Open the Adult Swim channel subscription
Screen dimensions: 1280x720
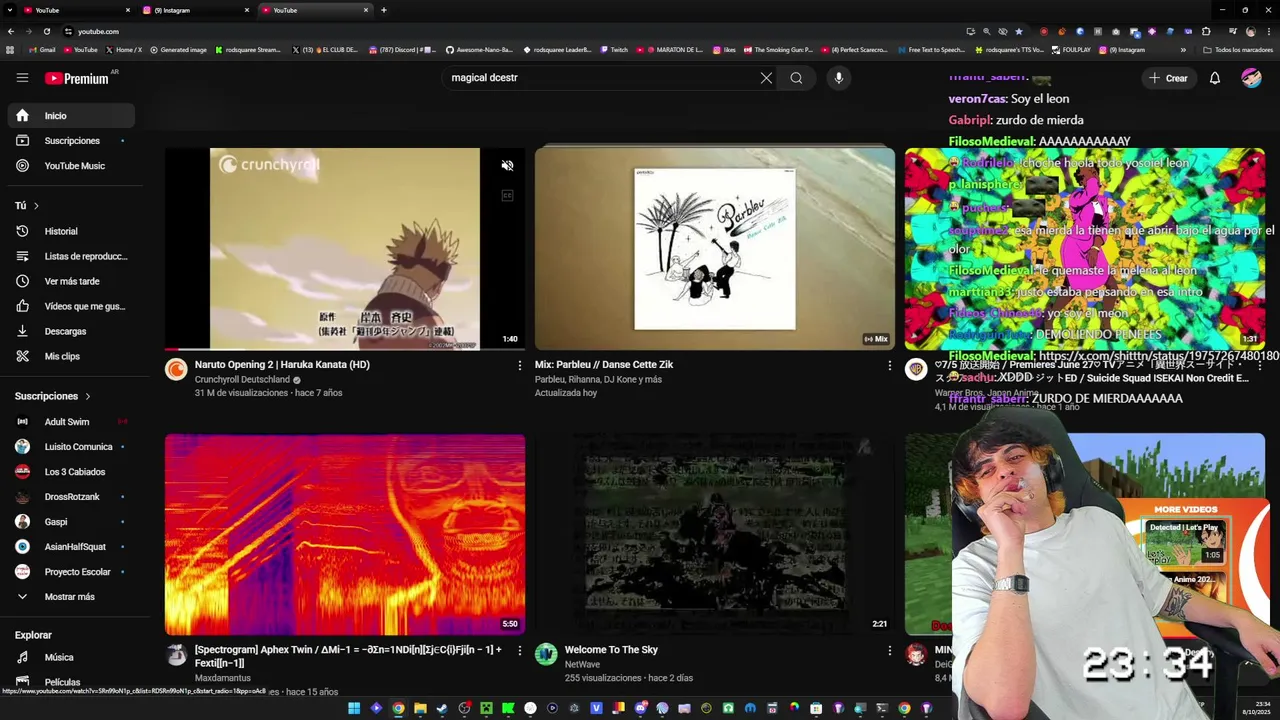point(71,422)
